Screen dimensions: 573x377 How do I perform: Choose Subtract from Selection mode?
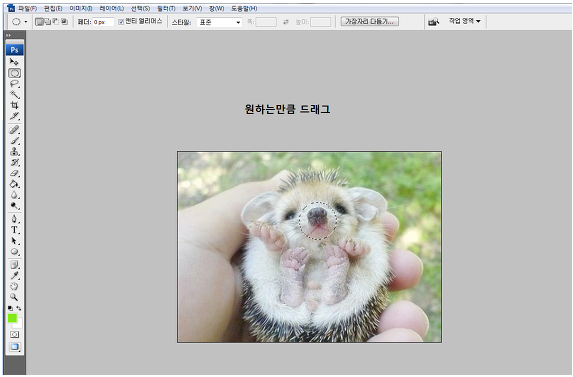pos(56,22)
